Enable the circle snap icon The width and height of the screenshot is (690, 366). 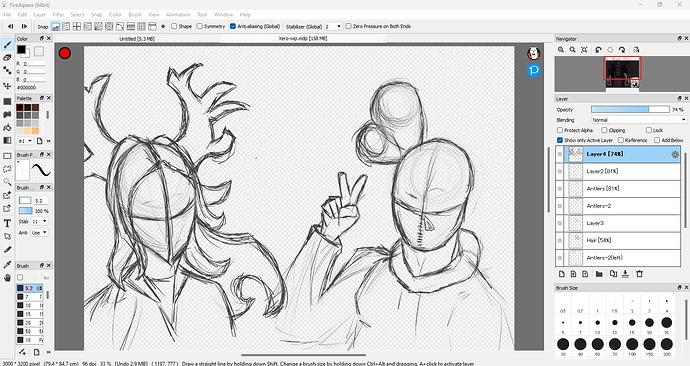109,26
